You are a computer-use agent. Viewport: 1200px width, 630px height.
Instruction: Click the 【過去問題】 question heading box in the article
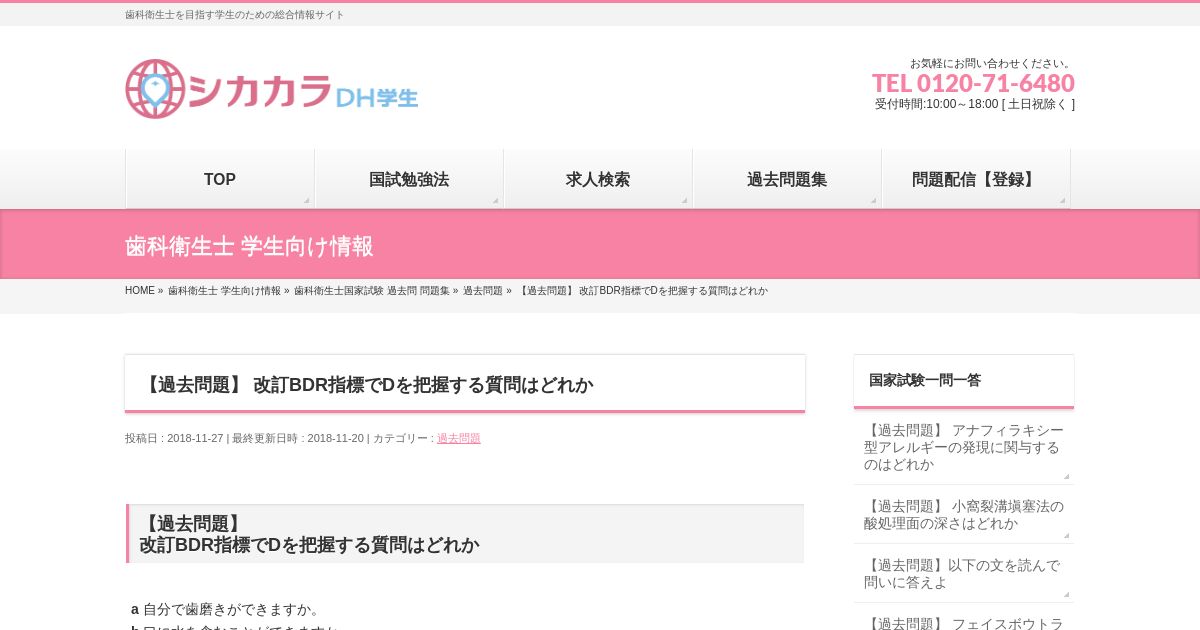(x=465, y=534)
